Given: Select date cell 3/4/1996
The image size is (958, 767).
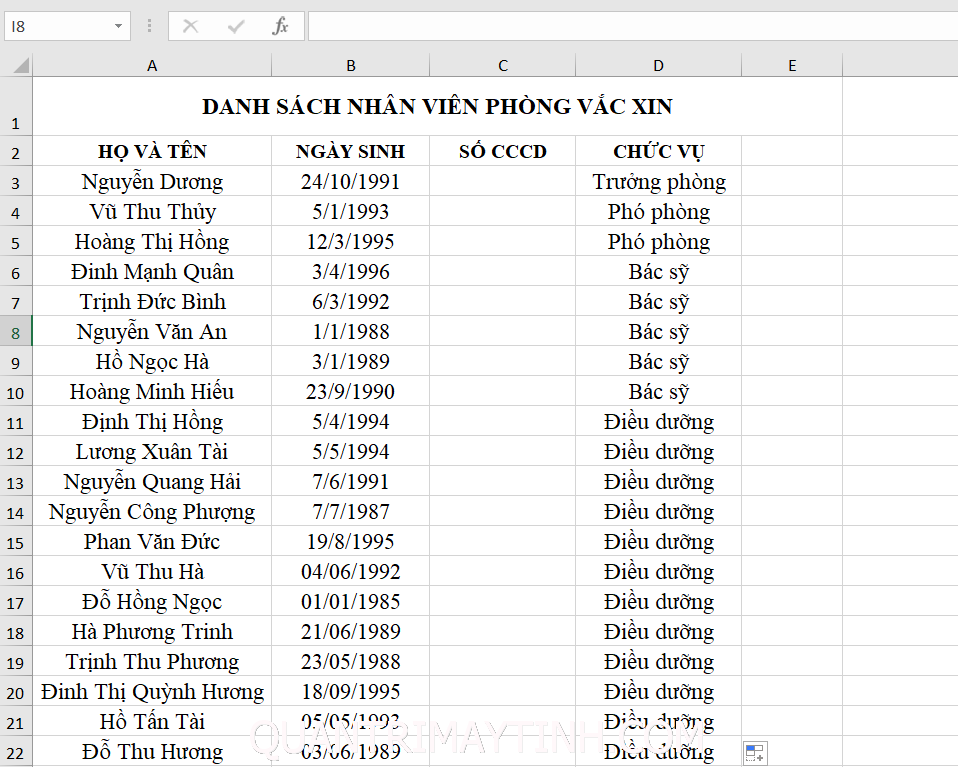Looking at the screenshot, I should [351, 271].
